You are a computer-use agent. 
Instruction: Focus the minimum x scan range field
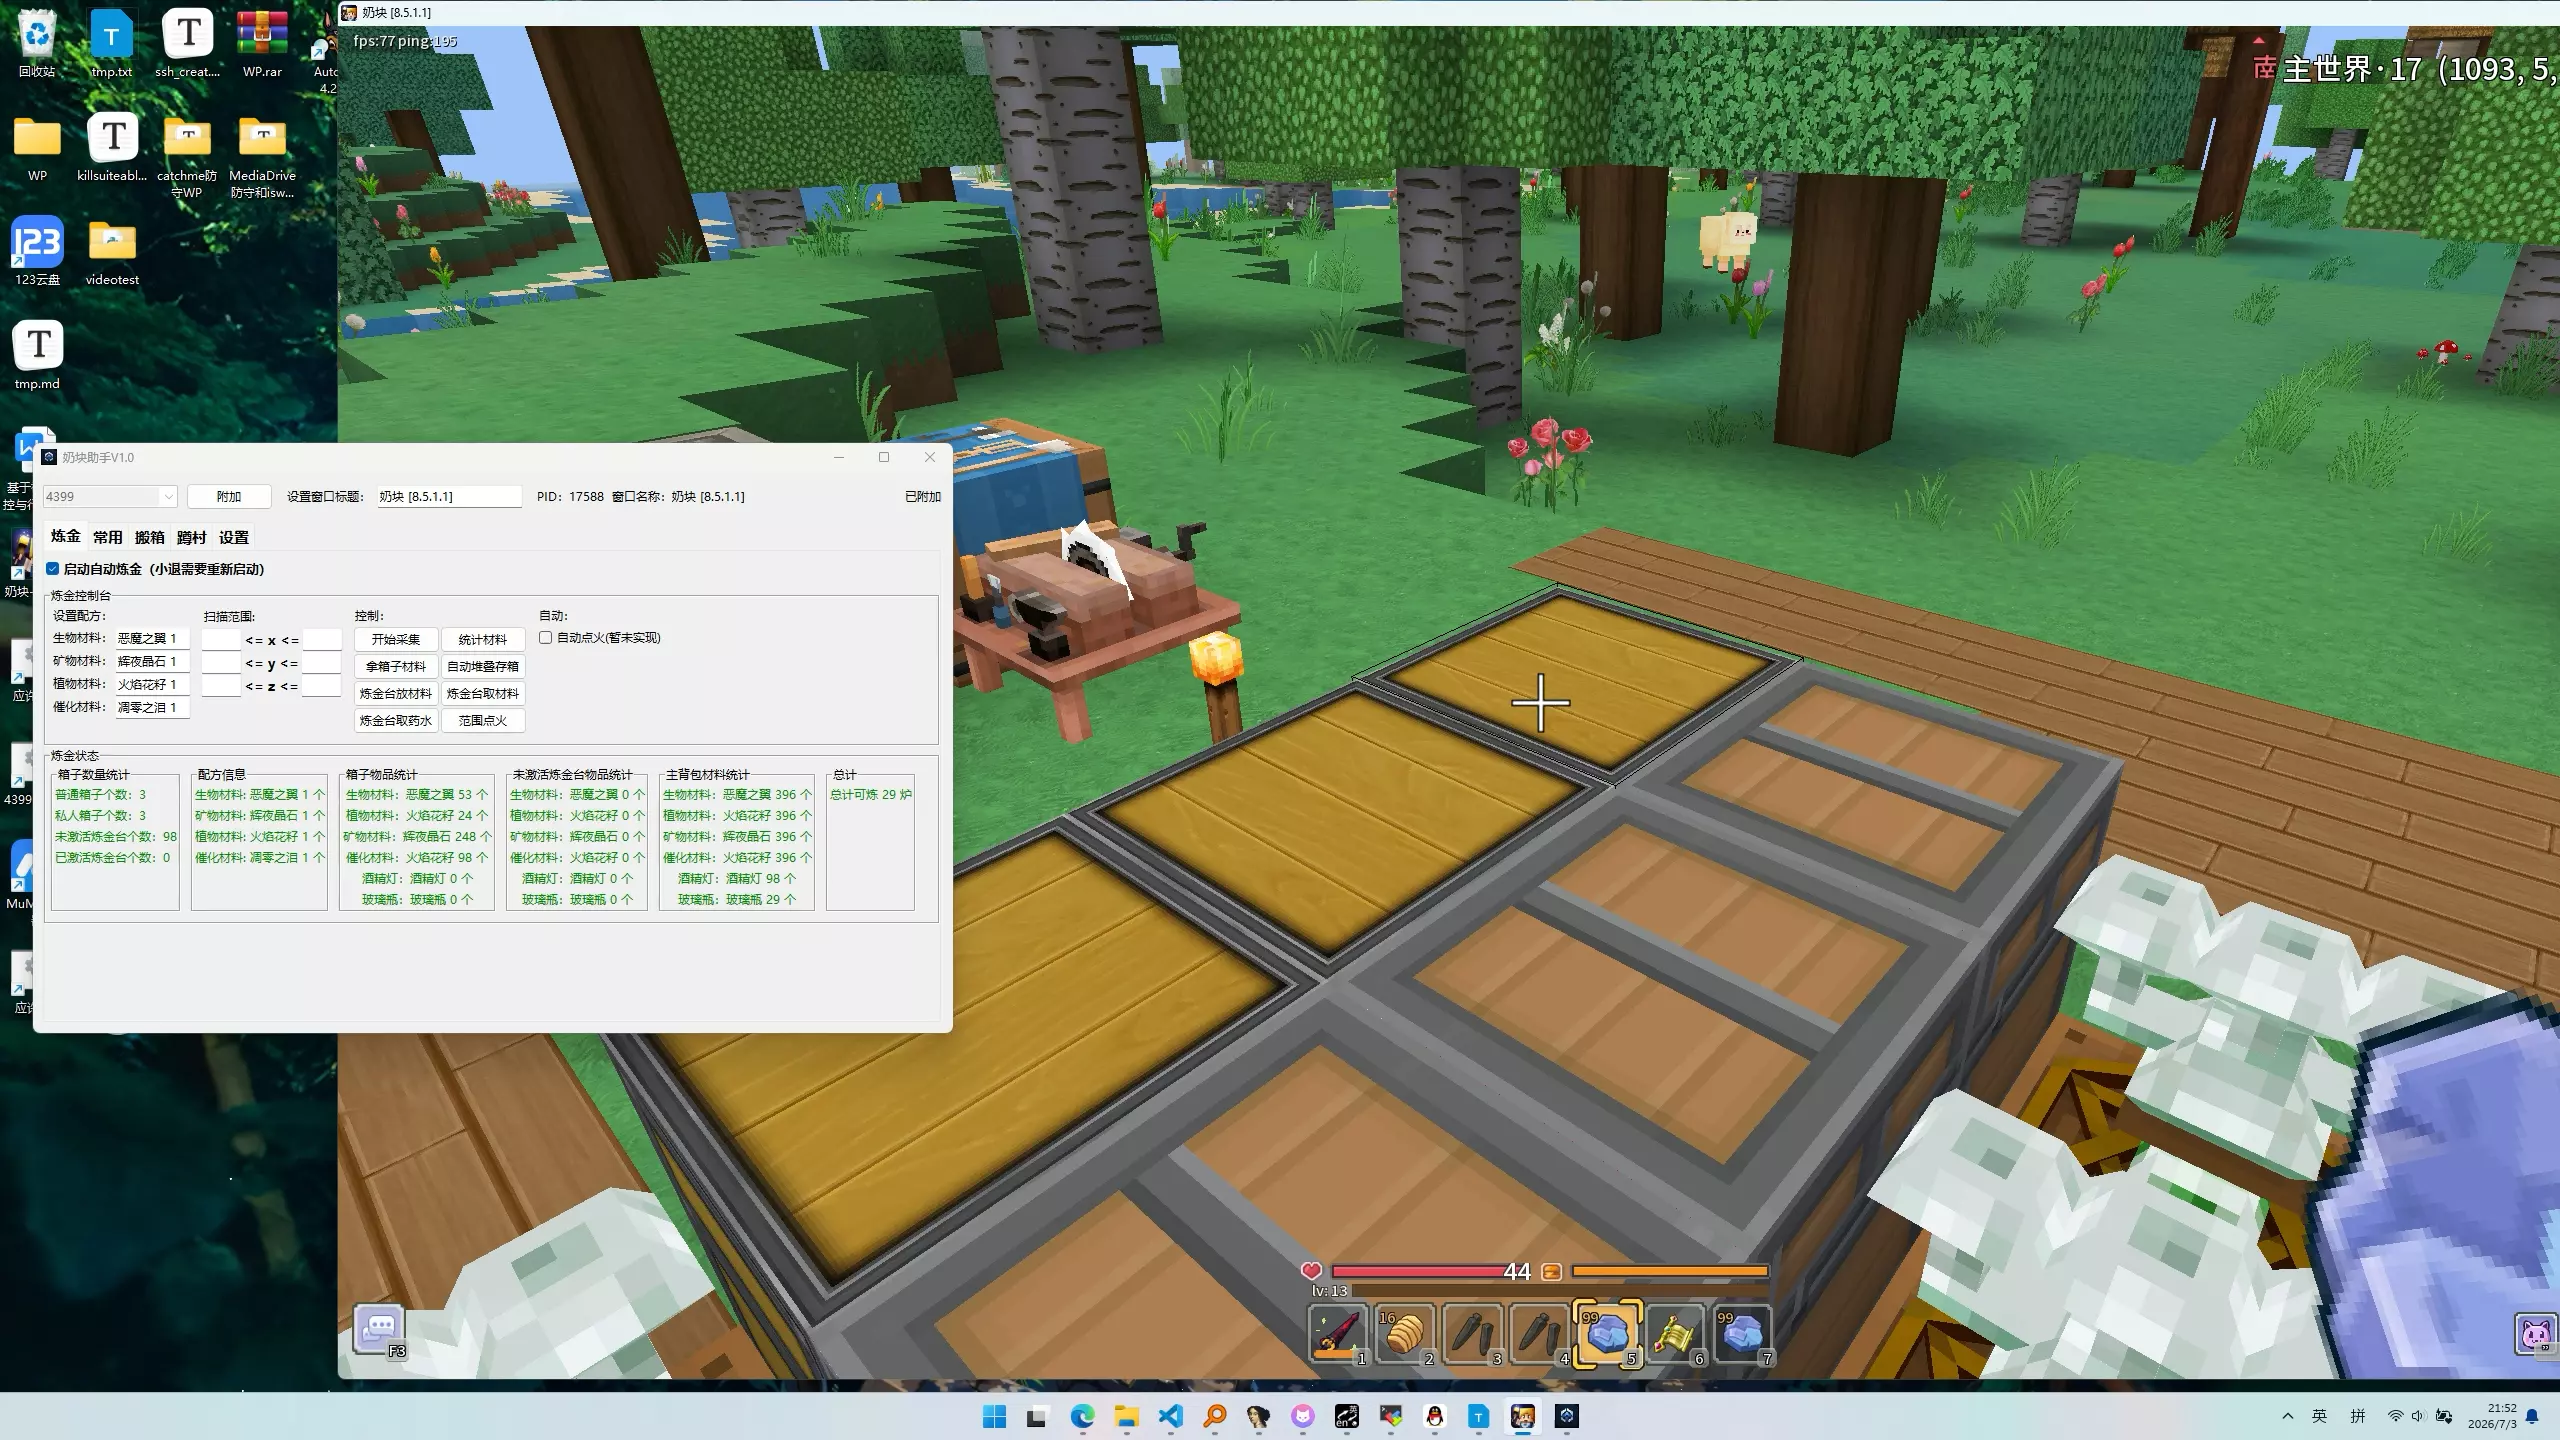pos(221,640)
